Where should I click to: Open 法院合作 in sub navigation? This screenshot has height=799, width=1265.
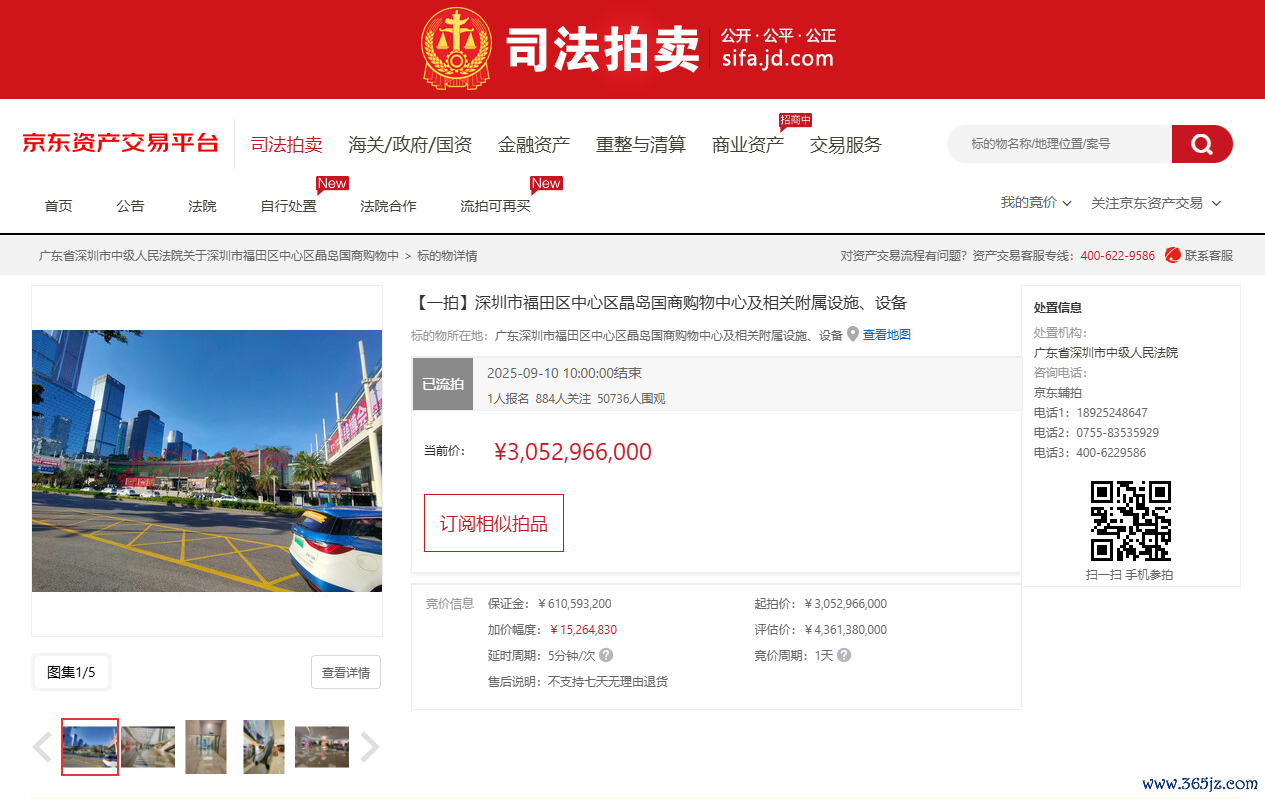coord(388,206)
